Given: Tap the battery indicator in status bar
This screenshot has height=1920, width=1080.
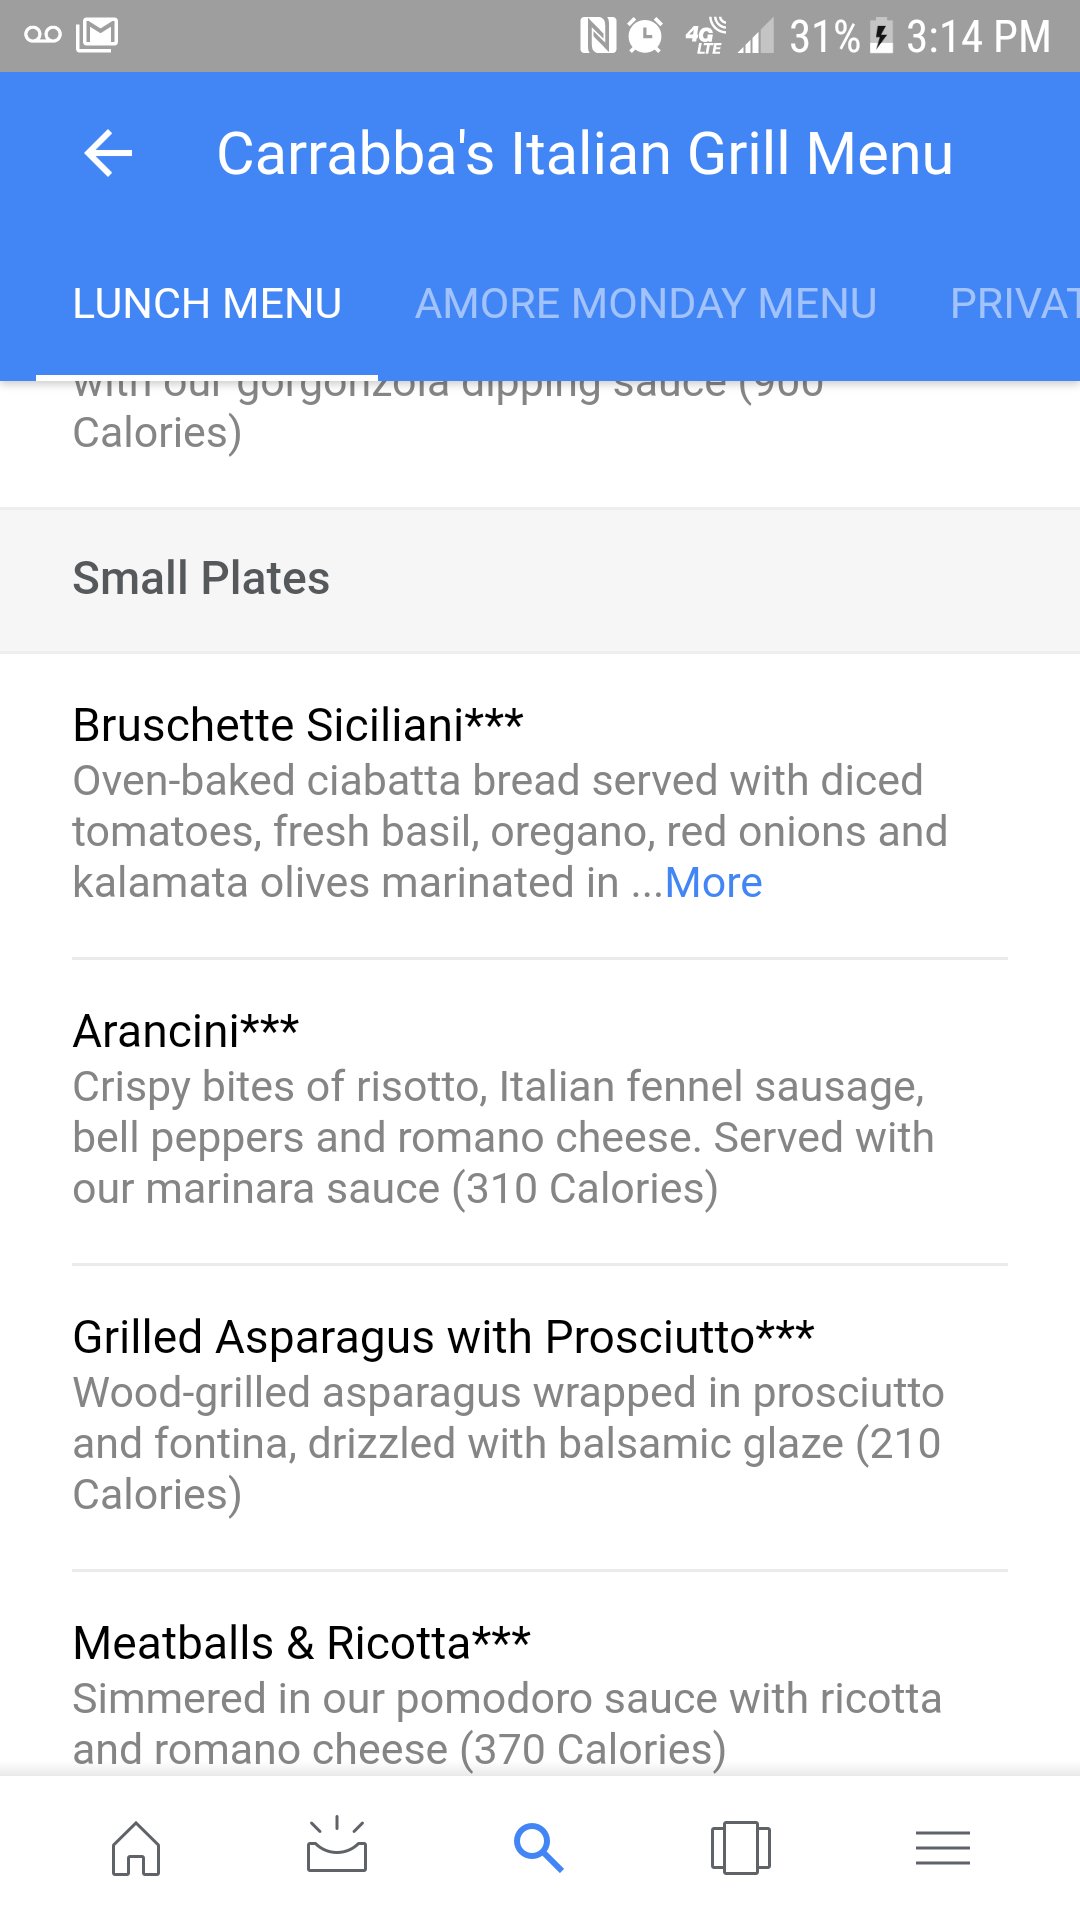Looking at the screenshot, I should click(x=881, y=37).
